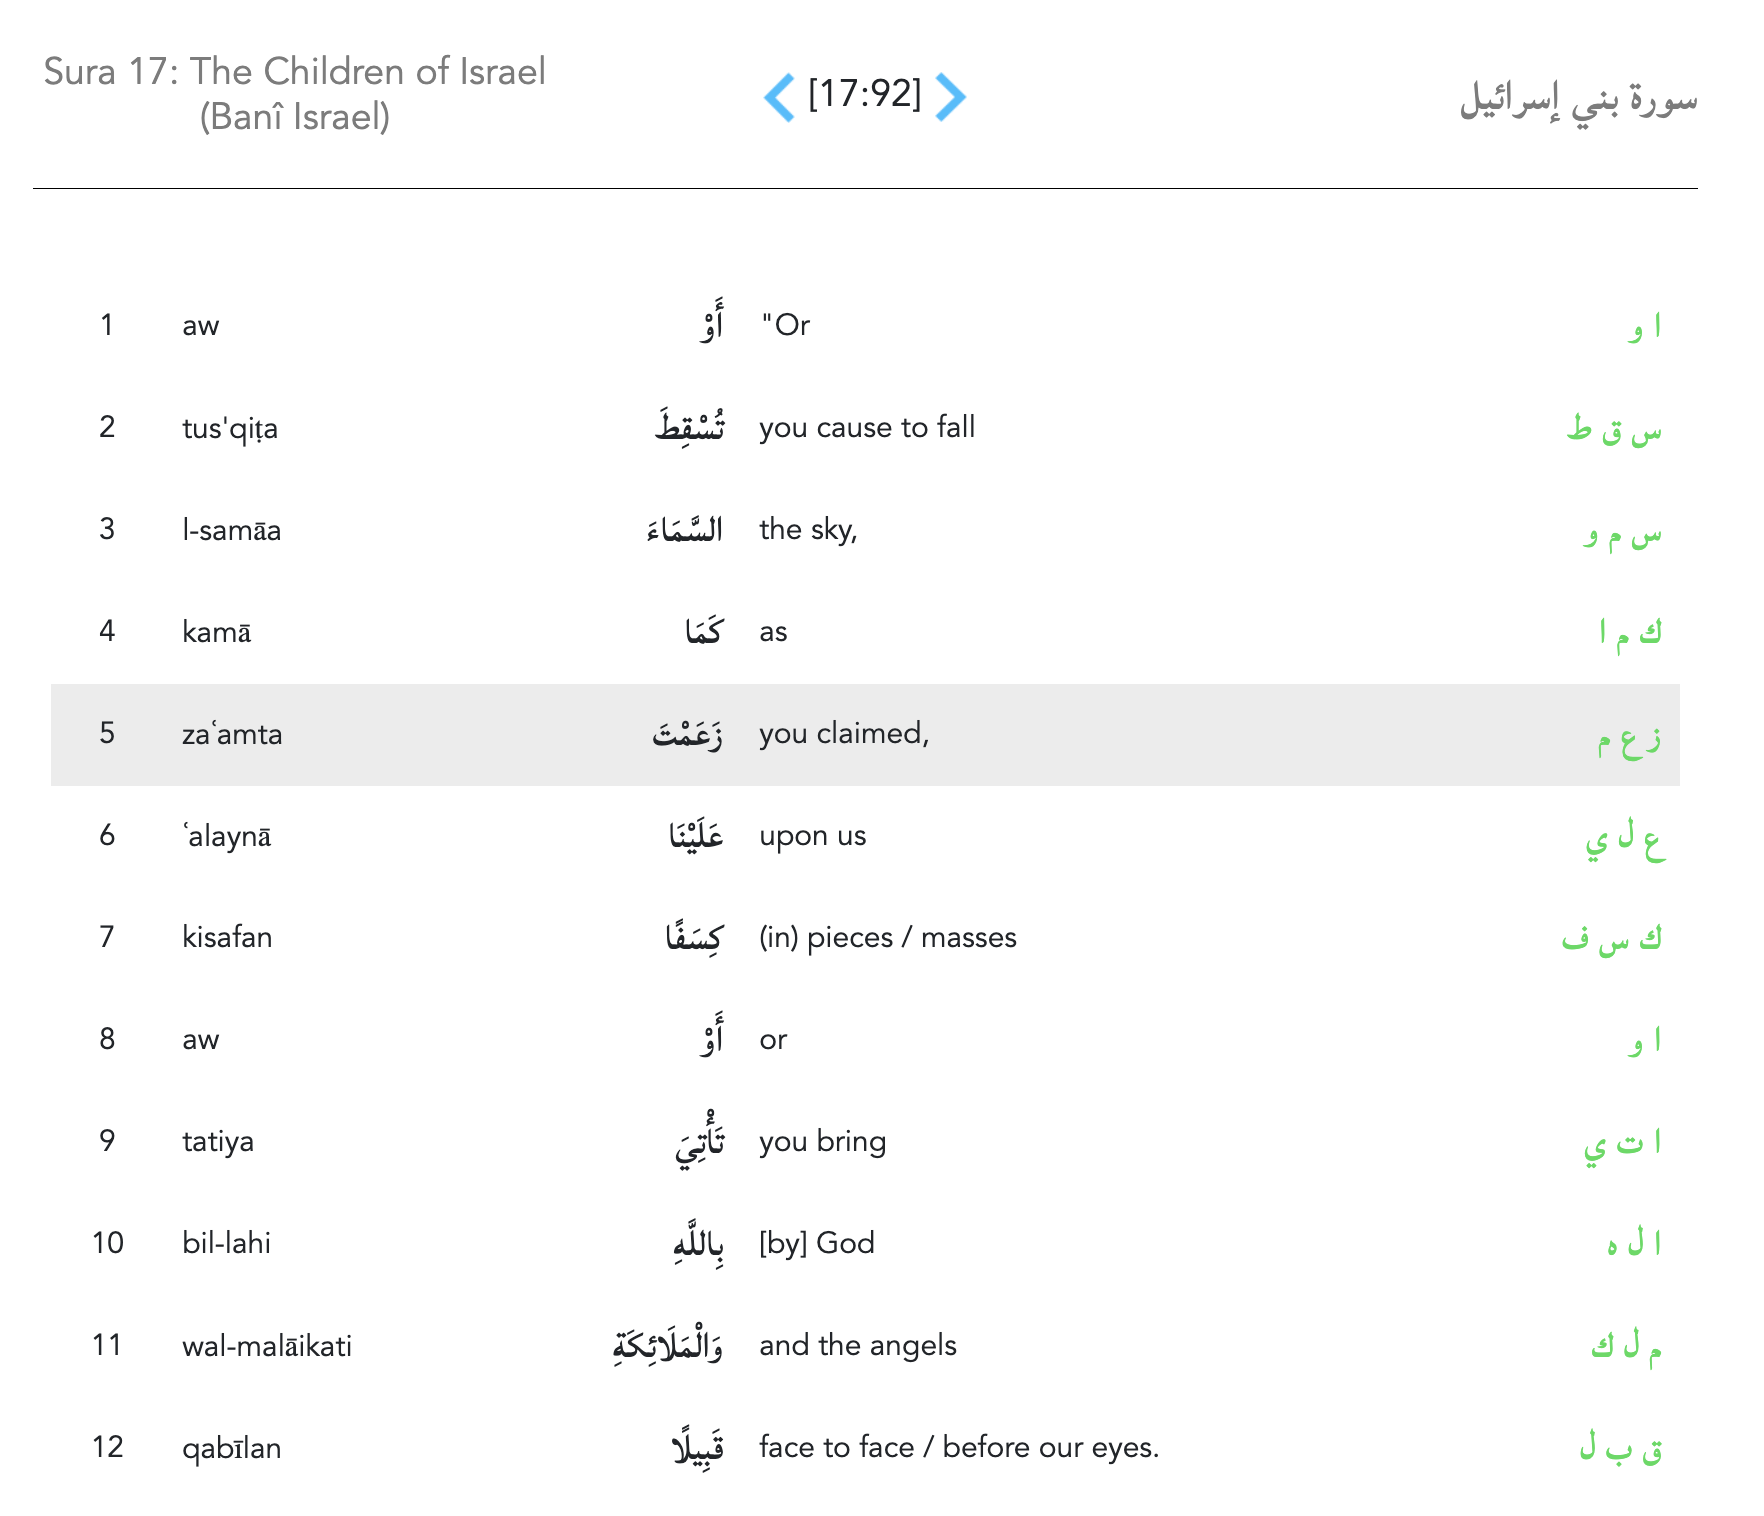Select the green root letters for za'amta

coord(1628,739)
